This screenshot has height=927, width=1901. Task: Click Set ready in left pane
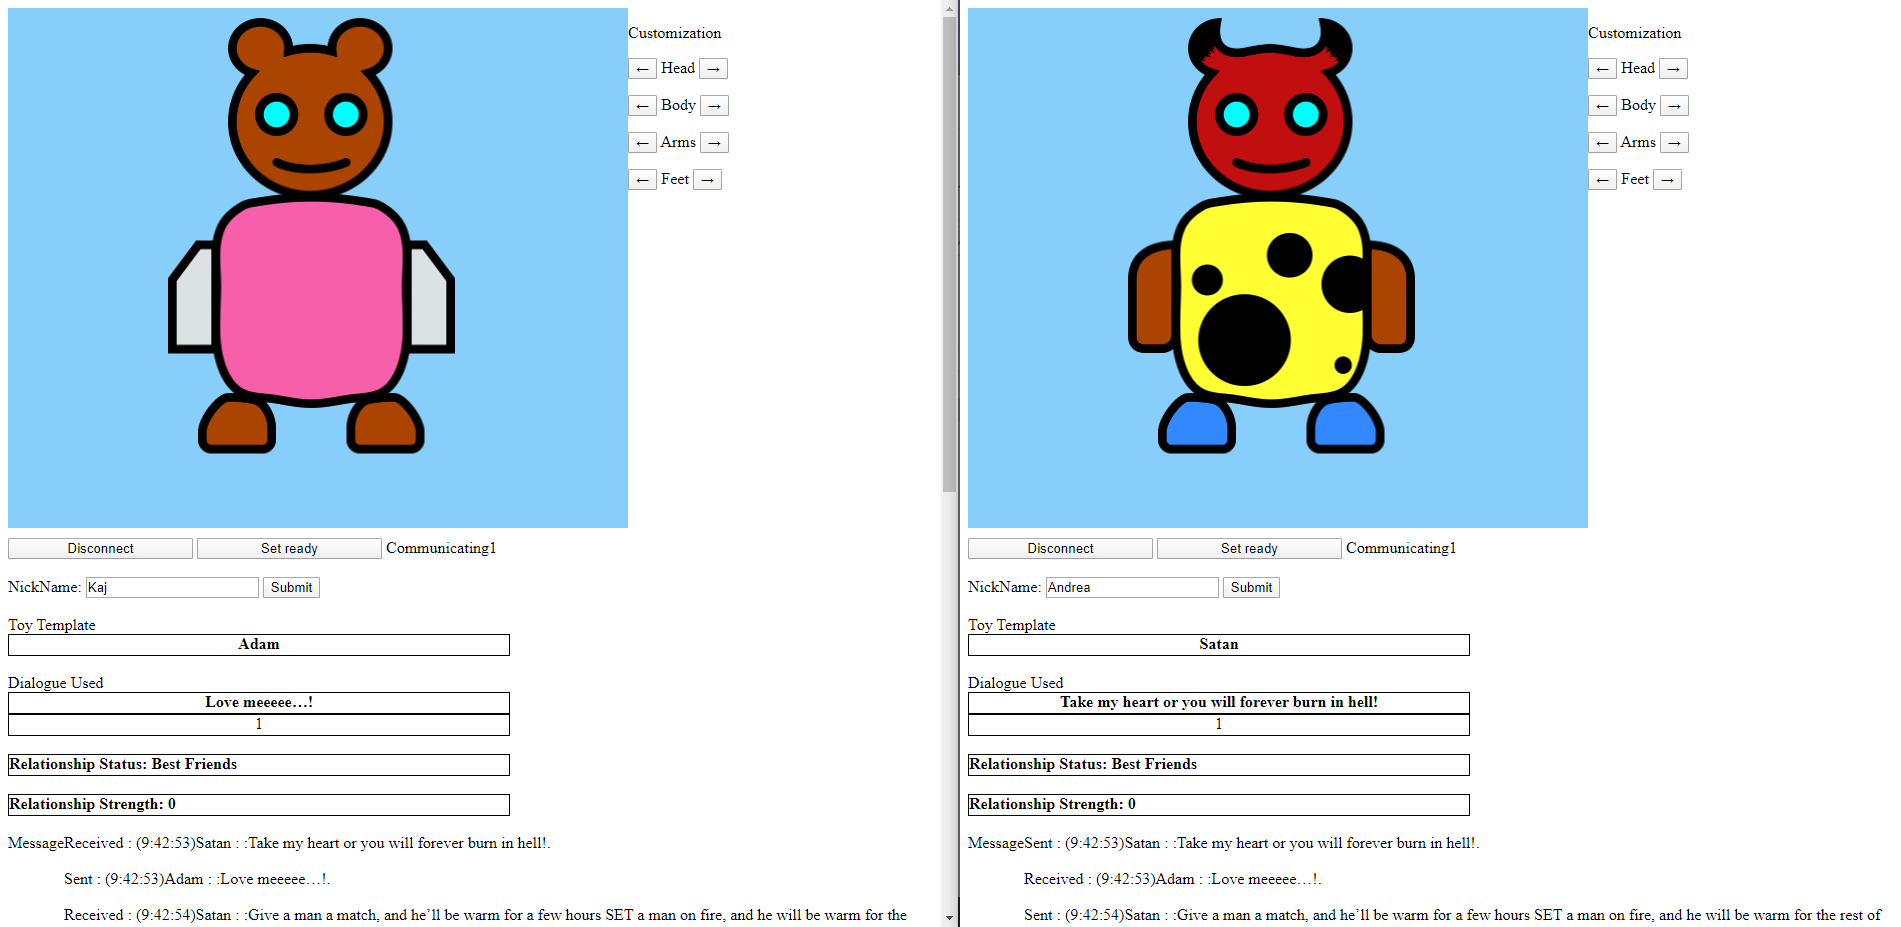click(x=289, y=549)
